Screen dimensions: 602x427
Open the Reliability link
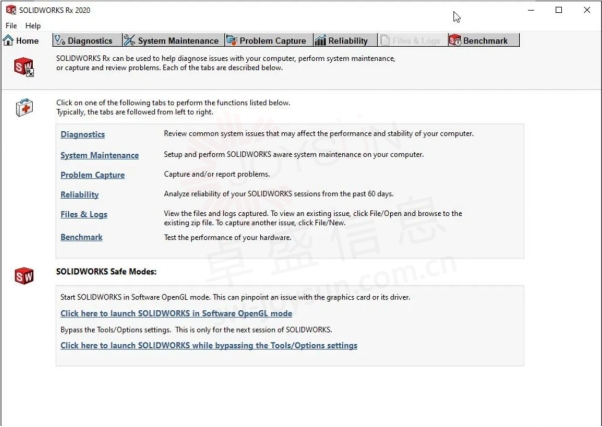[x=79, y=195]
